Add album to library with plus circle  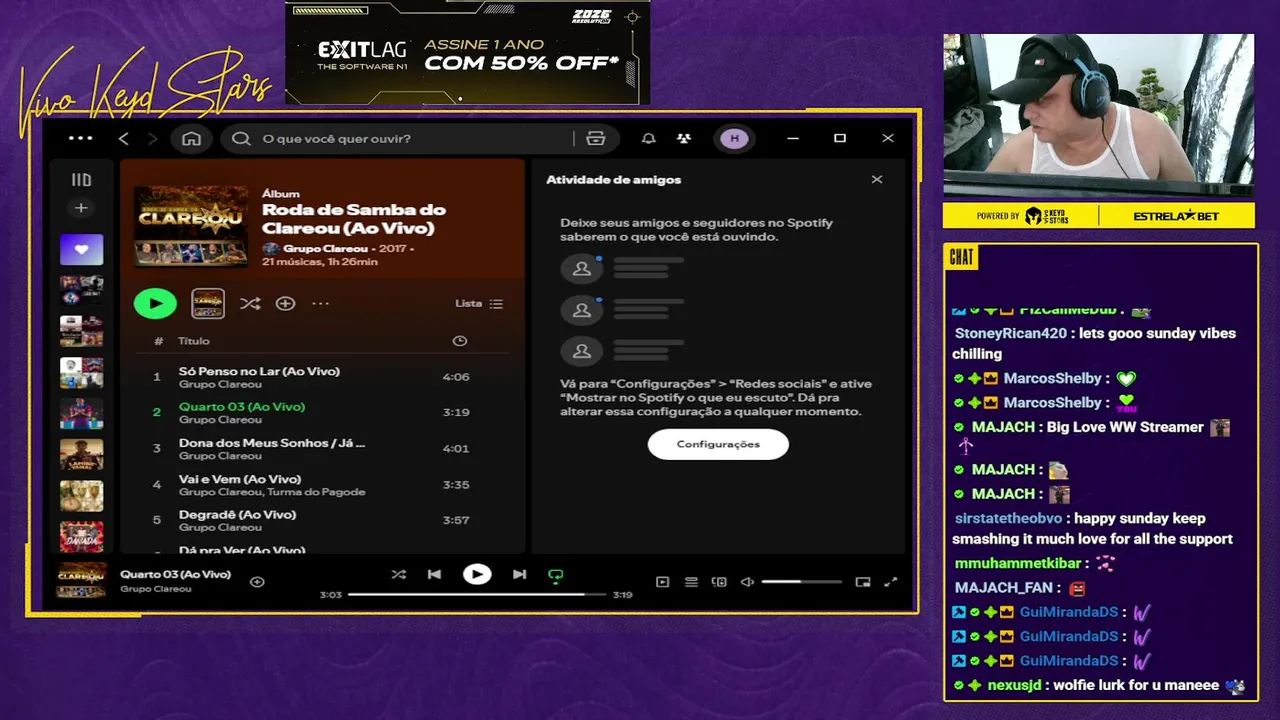point(285,303)
